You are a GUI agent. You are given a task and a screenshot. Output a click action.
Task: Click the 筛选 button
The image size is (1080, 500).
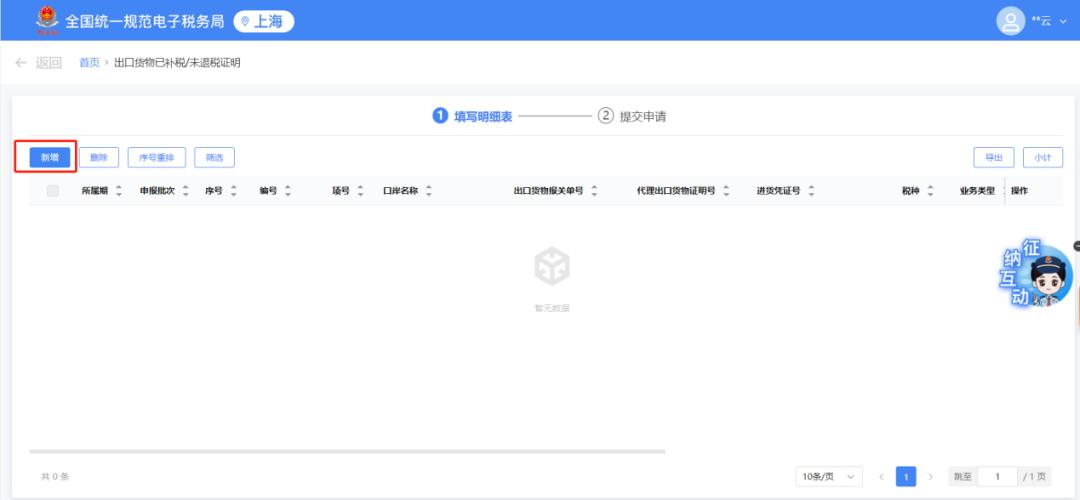point(214,158)
